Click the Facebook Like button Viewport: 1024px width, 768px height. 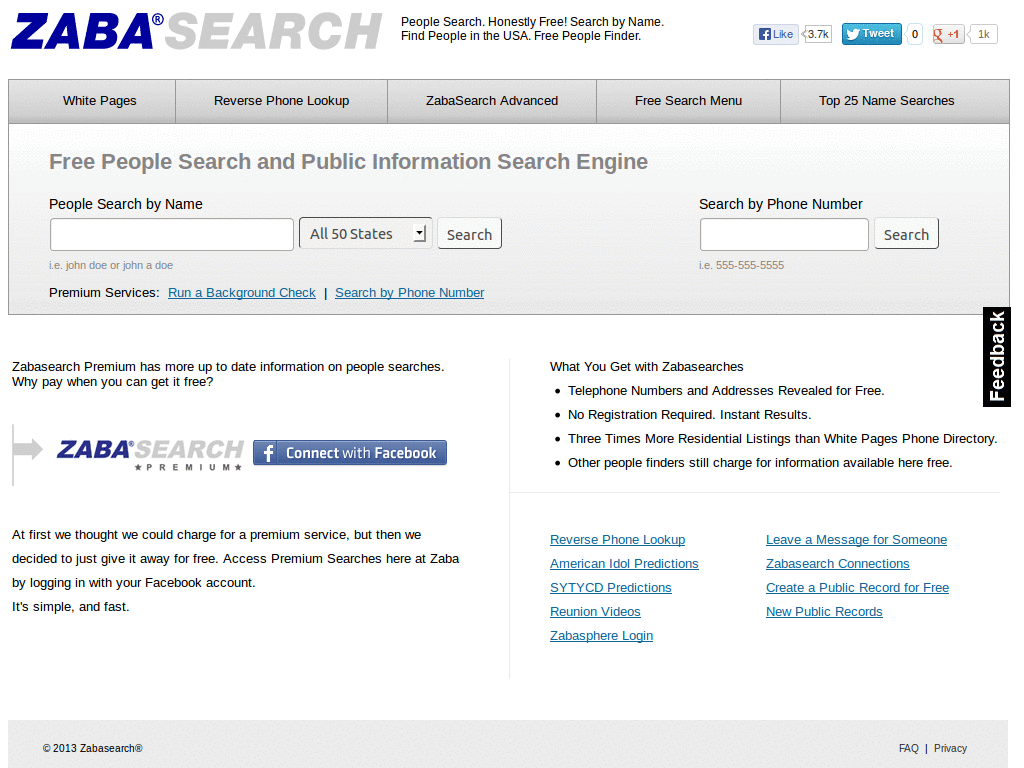775,34
